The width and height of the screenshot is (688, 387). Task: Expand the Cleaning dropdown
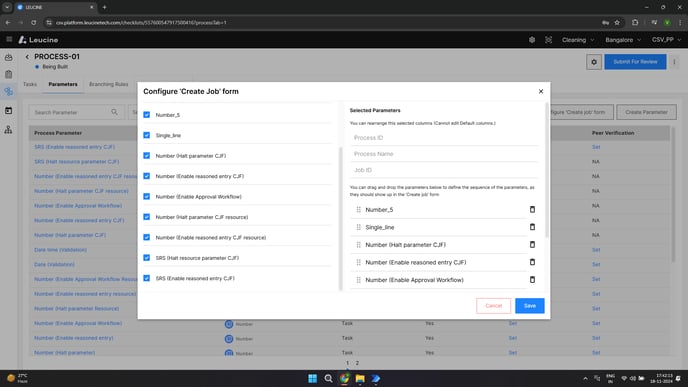coord(578,40)
